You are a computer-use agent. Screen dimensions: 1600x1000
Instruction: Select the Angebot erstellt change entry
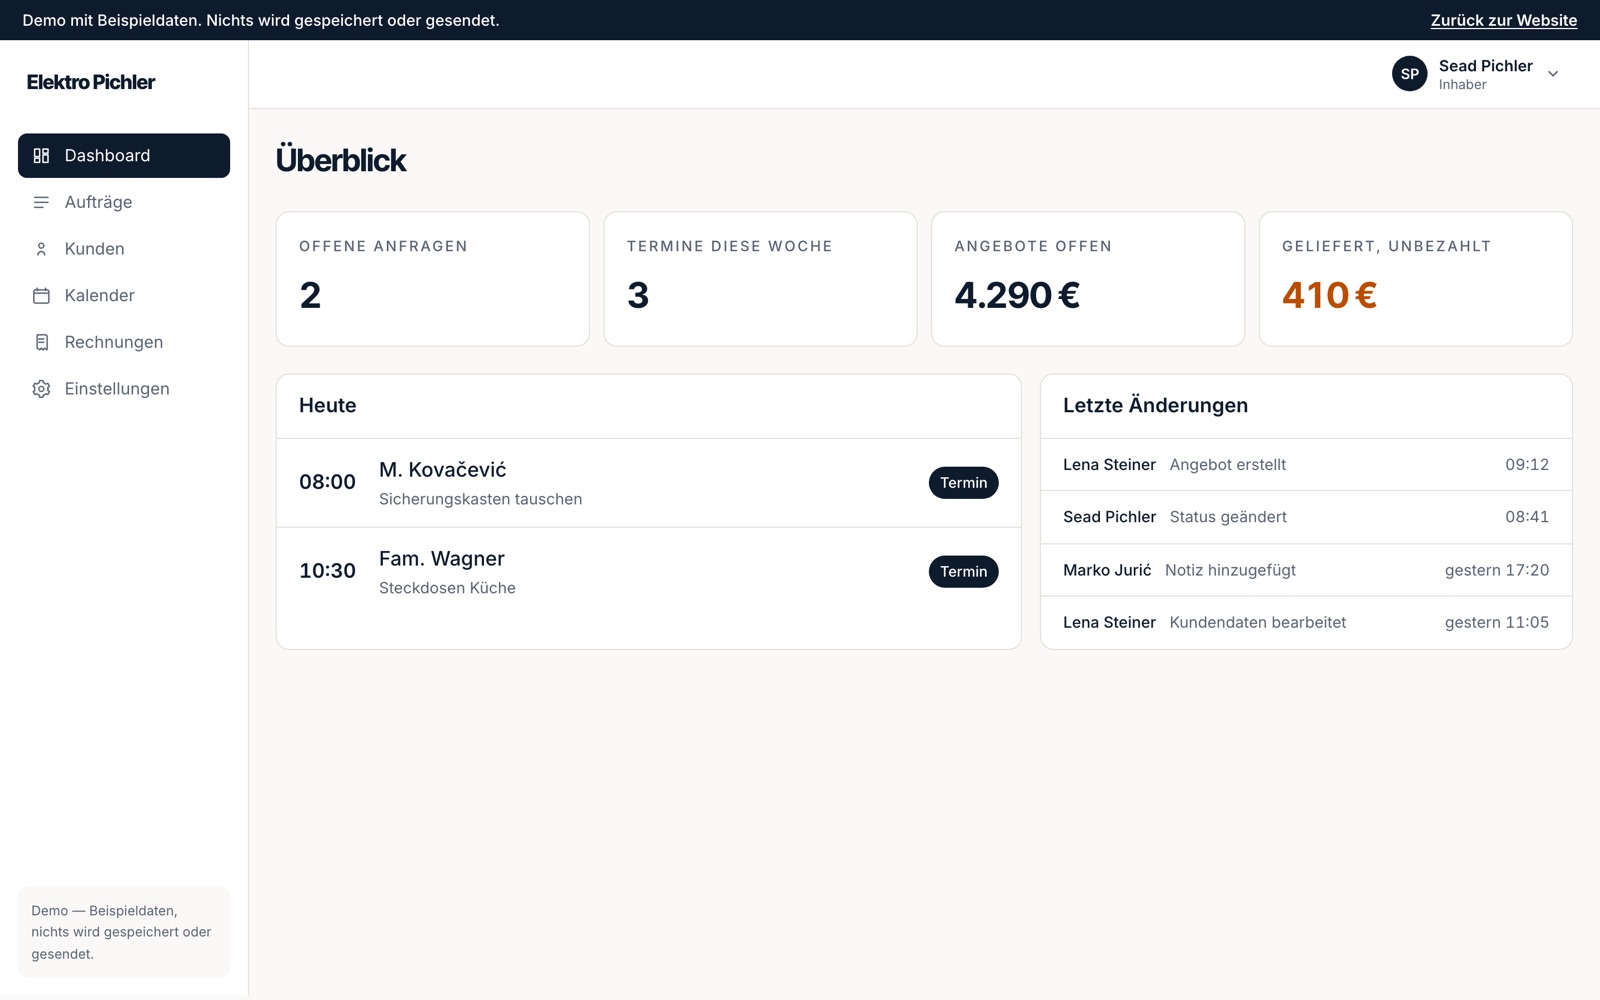click(x=1306, y=465)
